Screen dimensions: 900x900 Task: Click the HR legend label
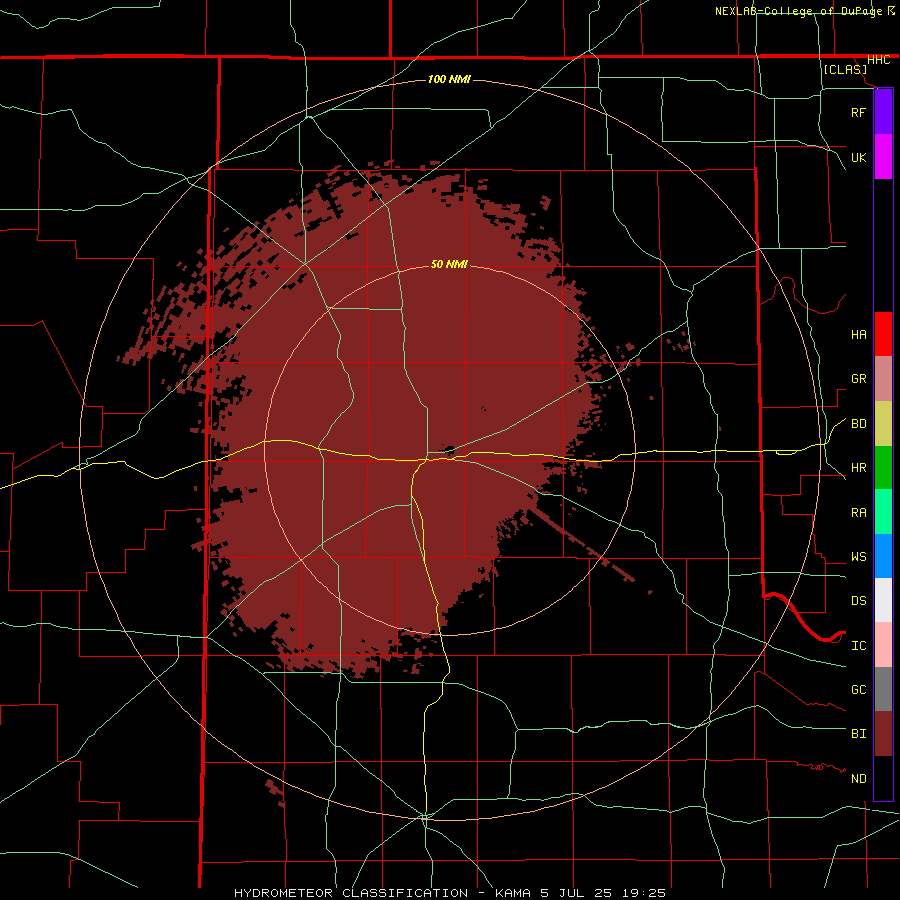pyautogui.click(x=858, y=468)
